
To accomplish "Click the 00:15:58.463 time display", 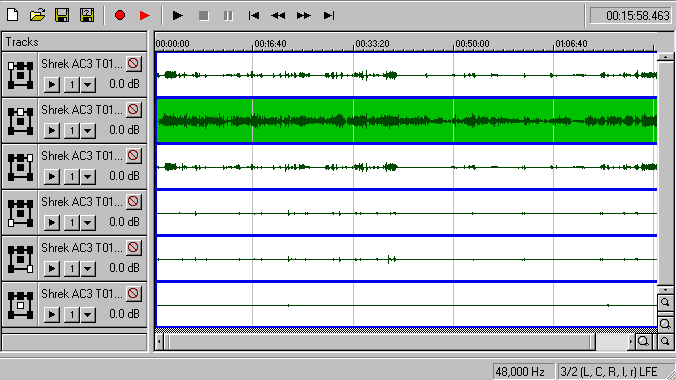I will pyautogui.click(x=631, y=16).
